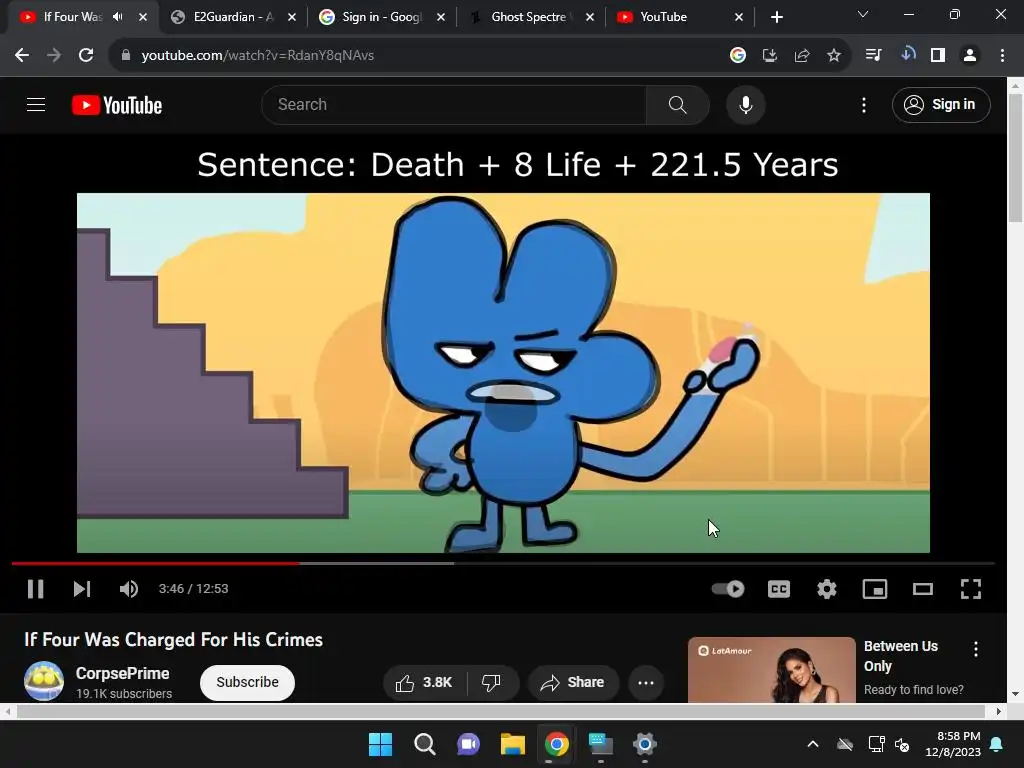Subscribe to CorpsePrime
This screenshot has width=1024, height=768.
[x=248, y=682]
